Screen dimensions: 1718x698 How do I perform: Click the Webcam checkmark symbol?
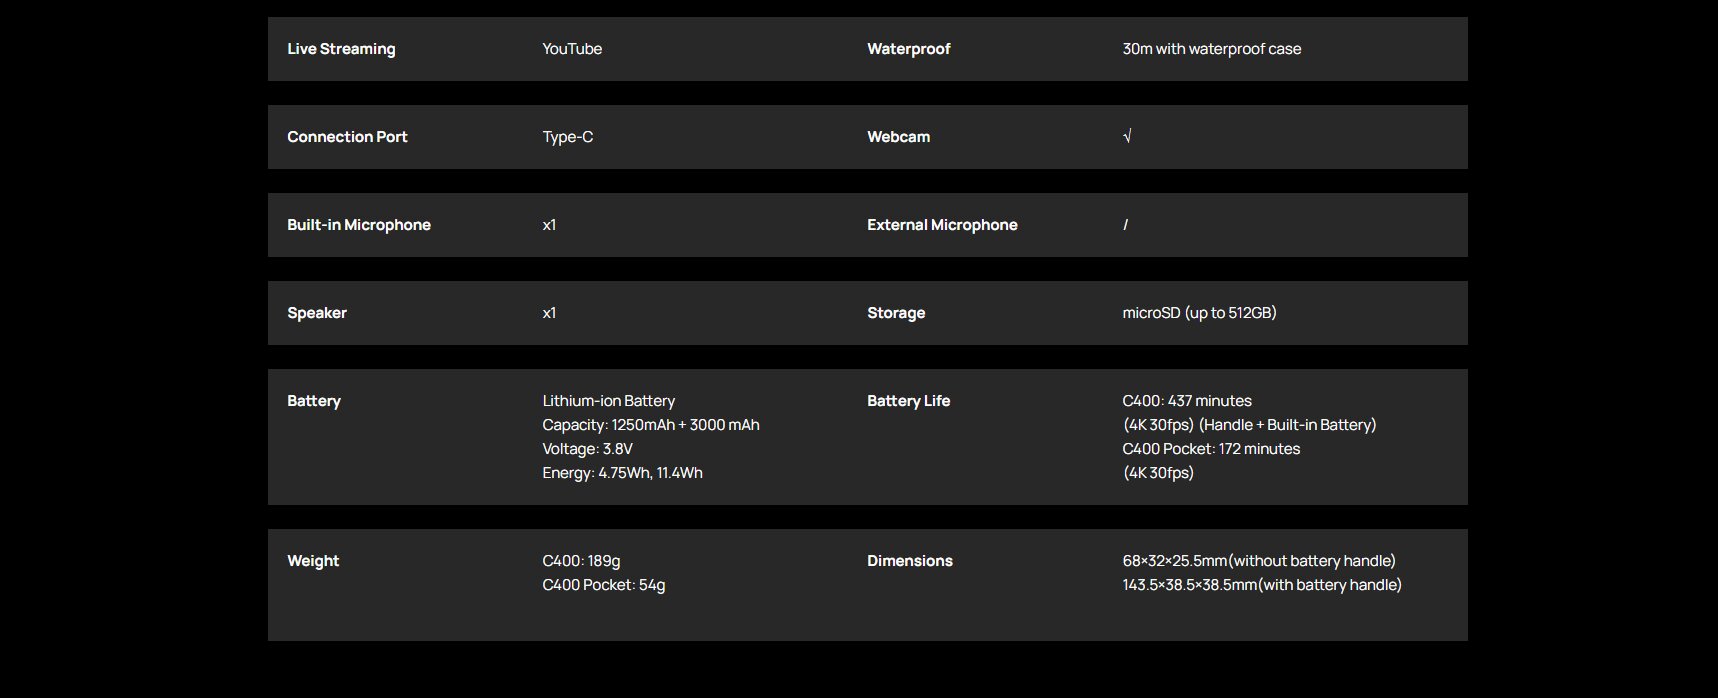point(1127,137)
